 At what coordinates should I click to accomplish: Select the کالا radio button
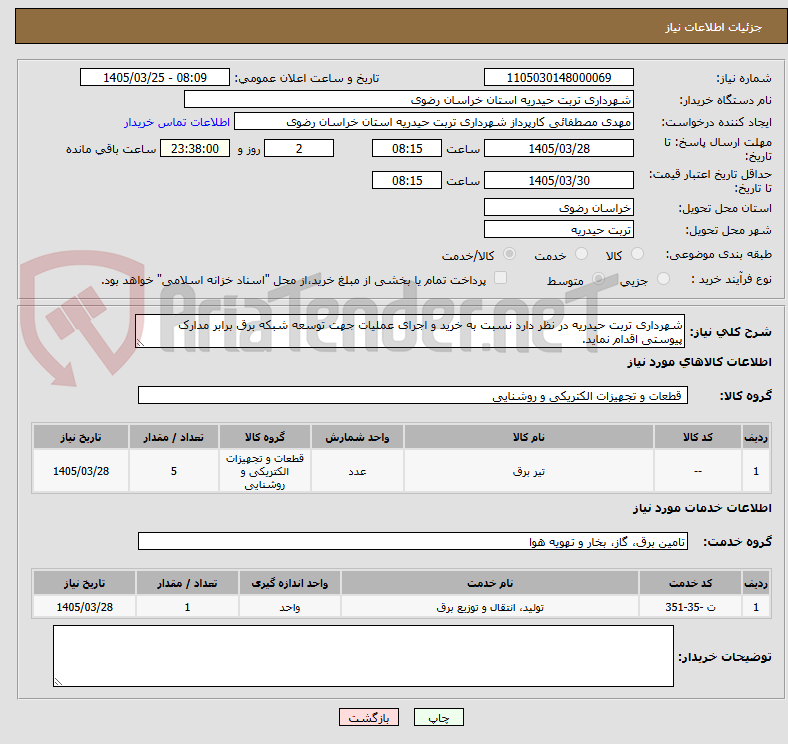(637, 254)
